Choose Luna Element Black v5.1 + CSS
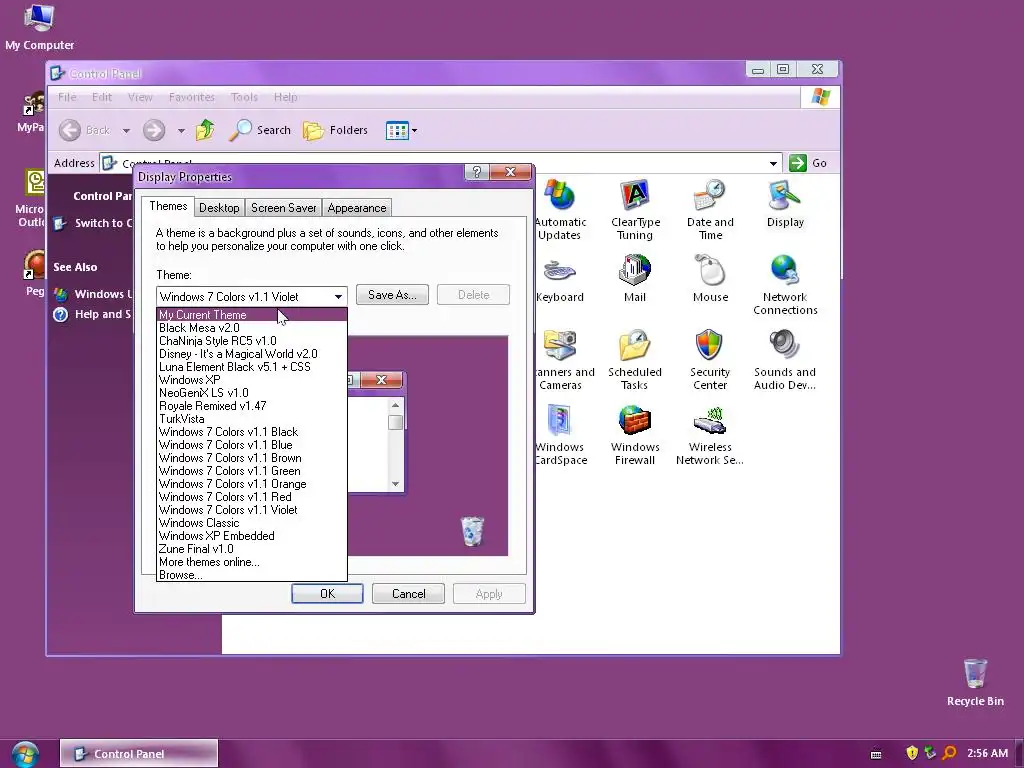 click(251, 367)
